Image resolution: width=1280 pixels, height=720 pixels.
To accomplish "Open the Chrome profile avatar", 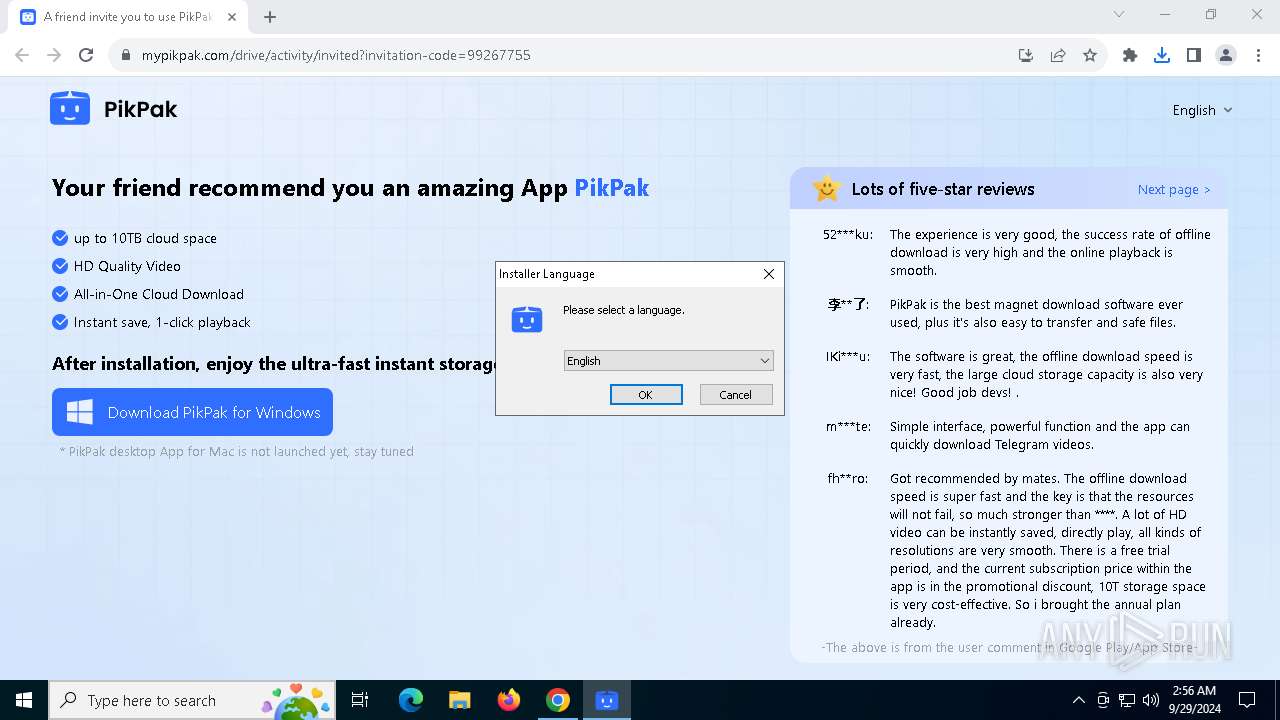I will [1226, 55].
